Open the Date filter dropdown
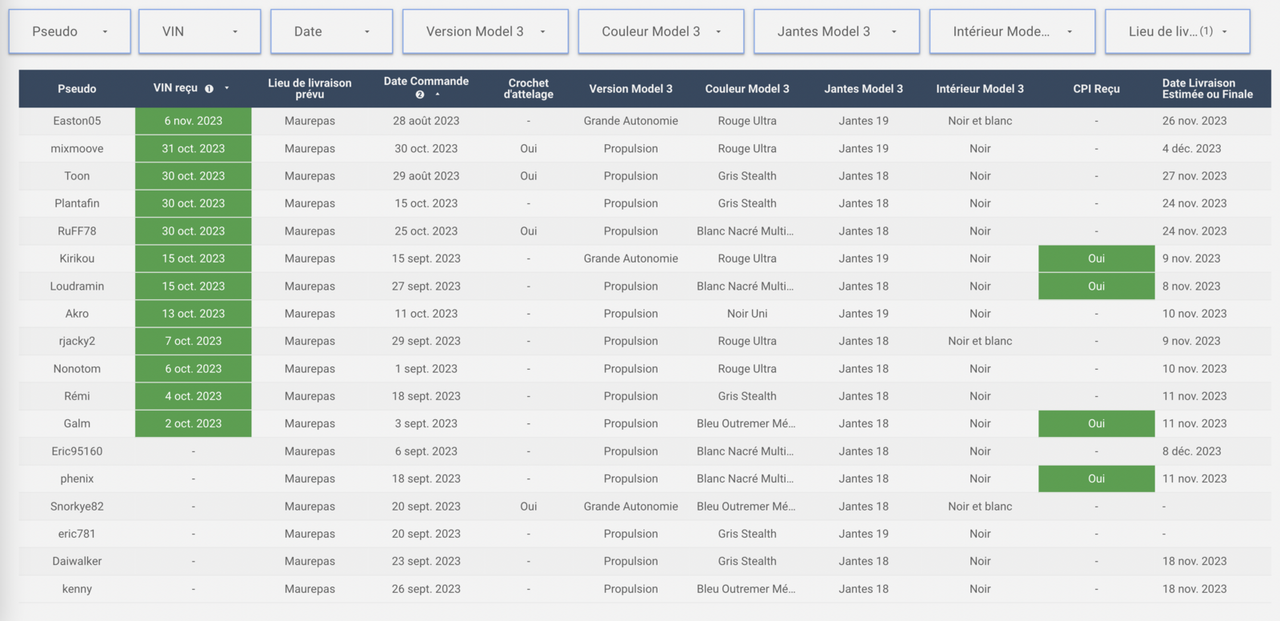 coord(332,32)
